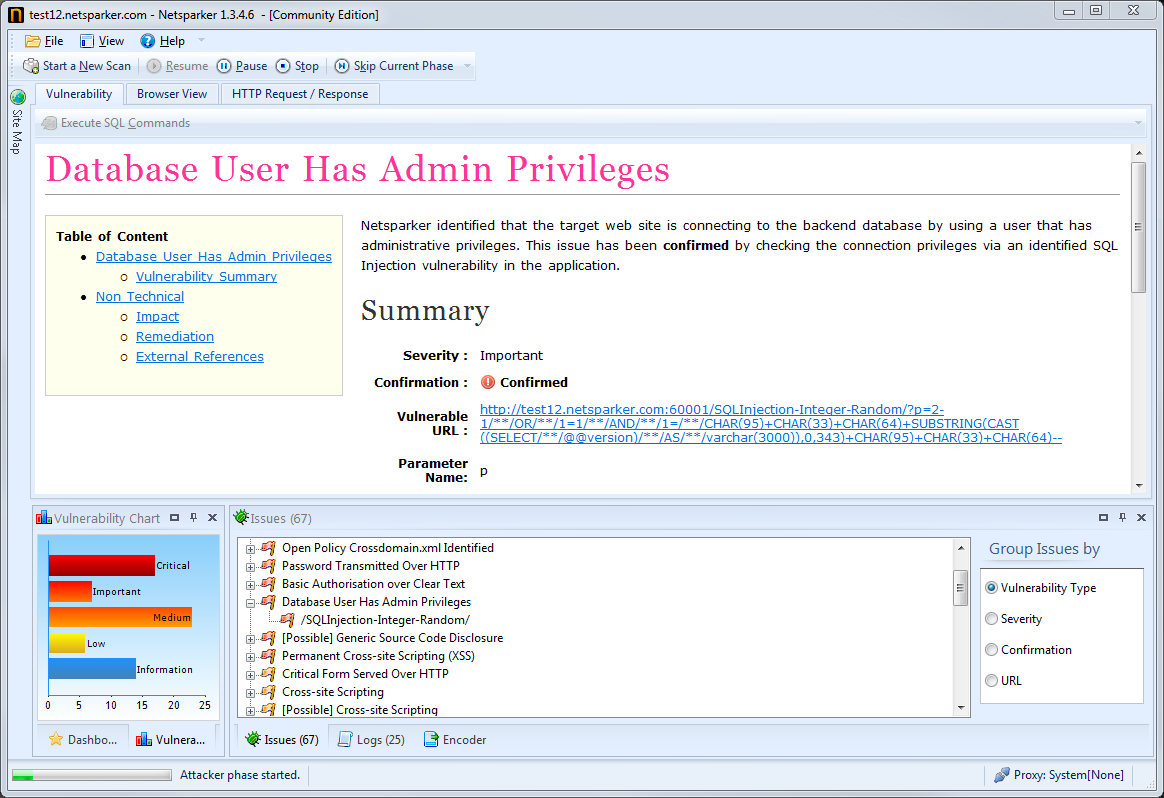Click the scan progress bar
1164x798 pixels.
tap(91, 775)
